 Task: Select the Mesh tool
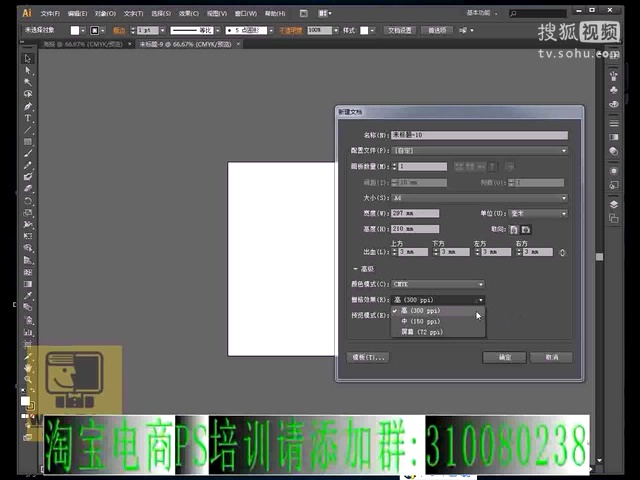pyautogui.click(x=28, y=272)
